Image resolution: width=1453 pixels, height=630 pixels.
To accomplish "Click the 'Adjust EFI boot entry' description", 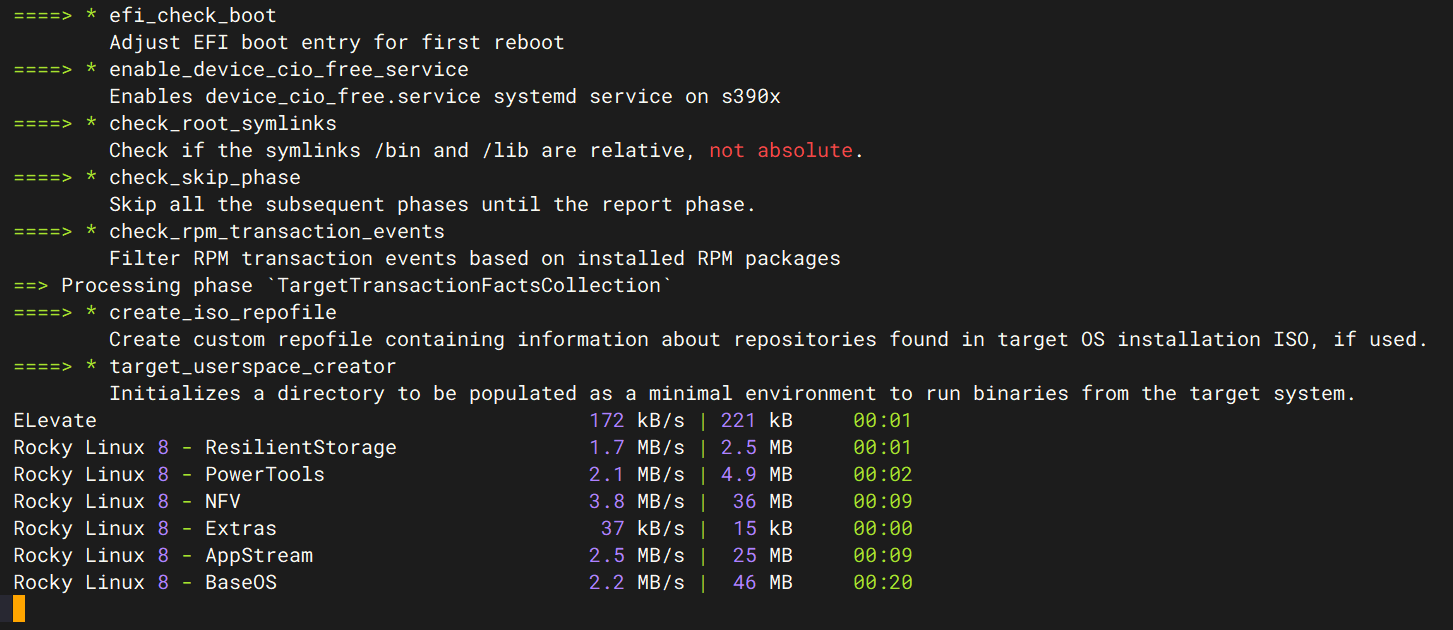I will 336,42.
